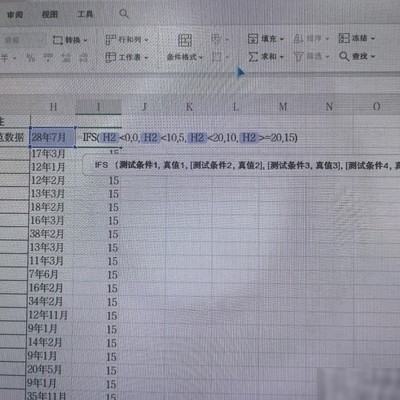This screenshot has width=400, height=400.
Task: Click the 排序 sort button
Action: point(311,39)
